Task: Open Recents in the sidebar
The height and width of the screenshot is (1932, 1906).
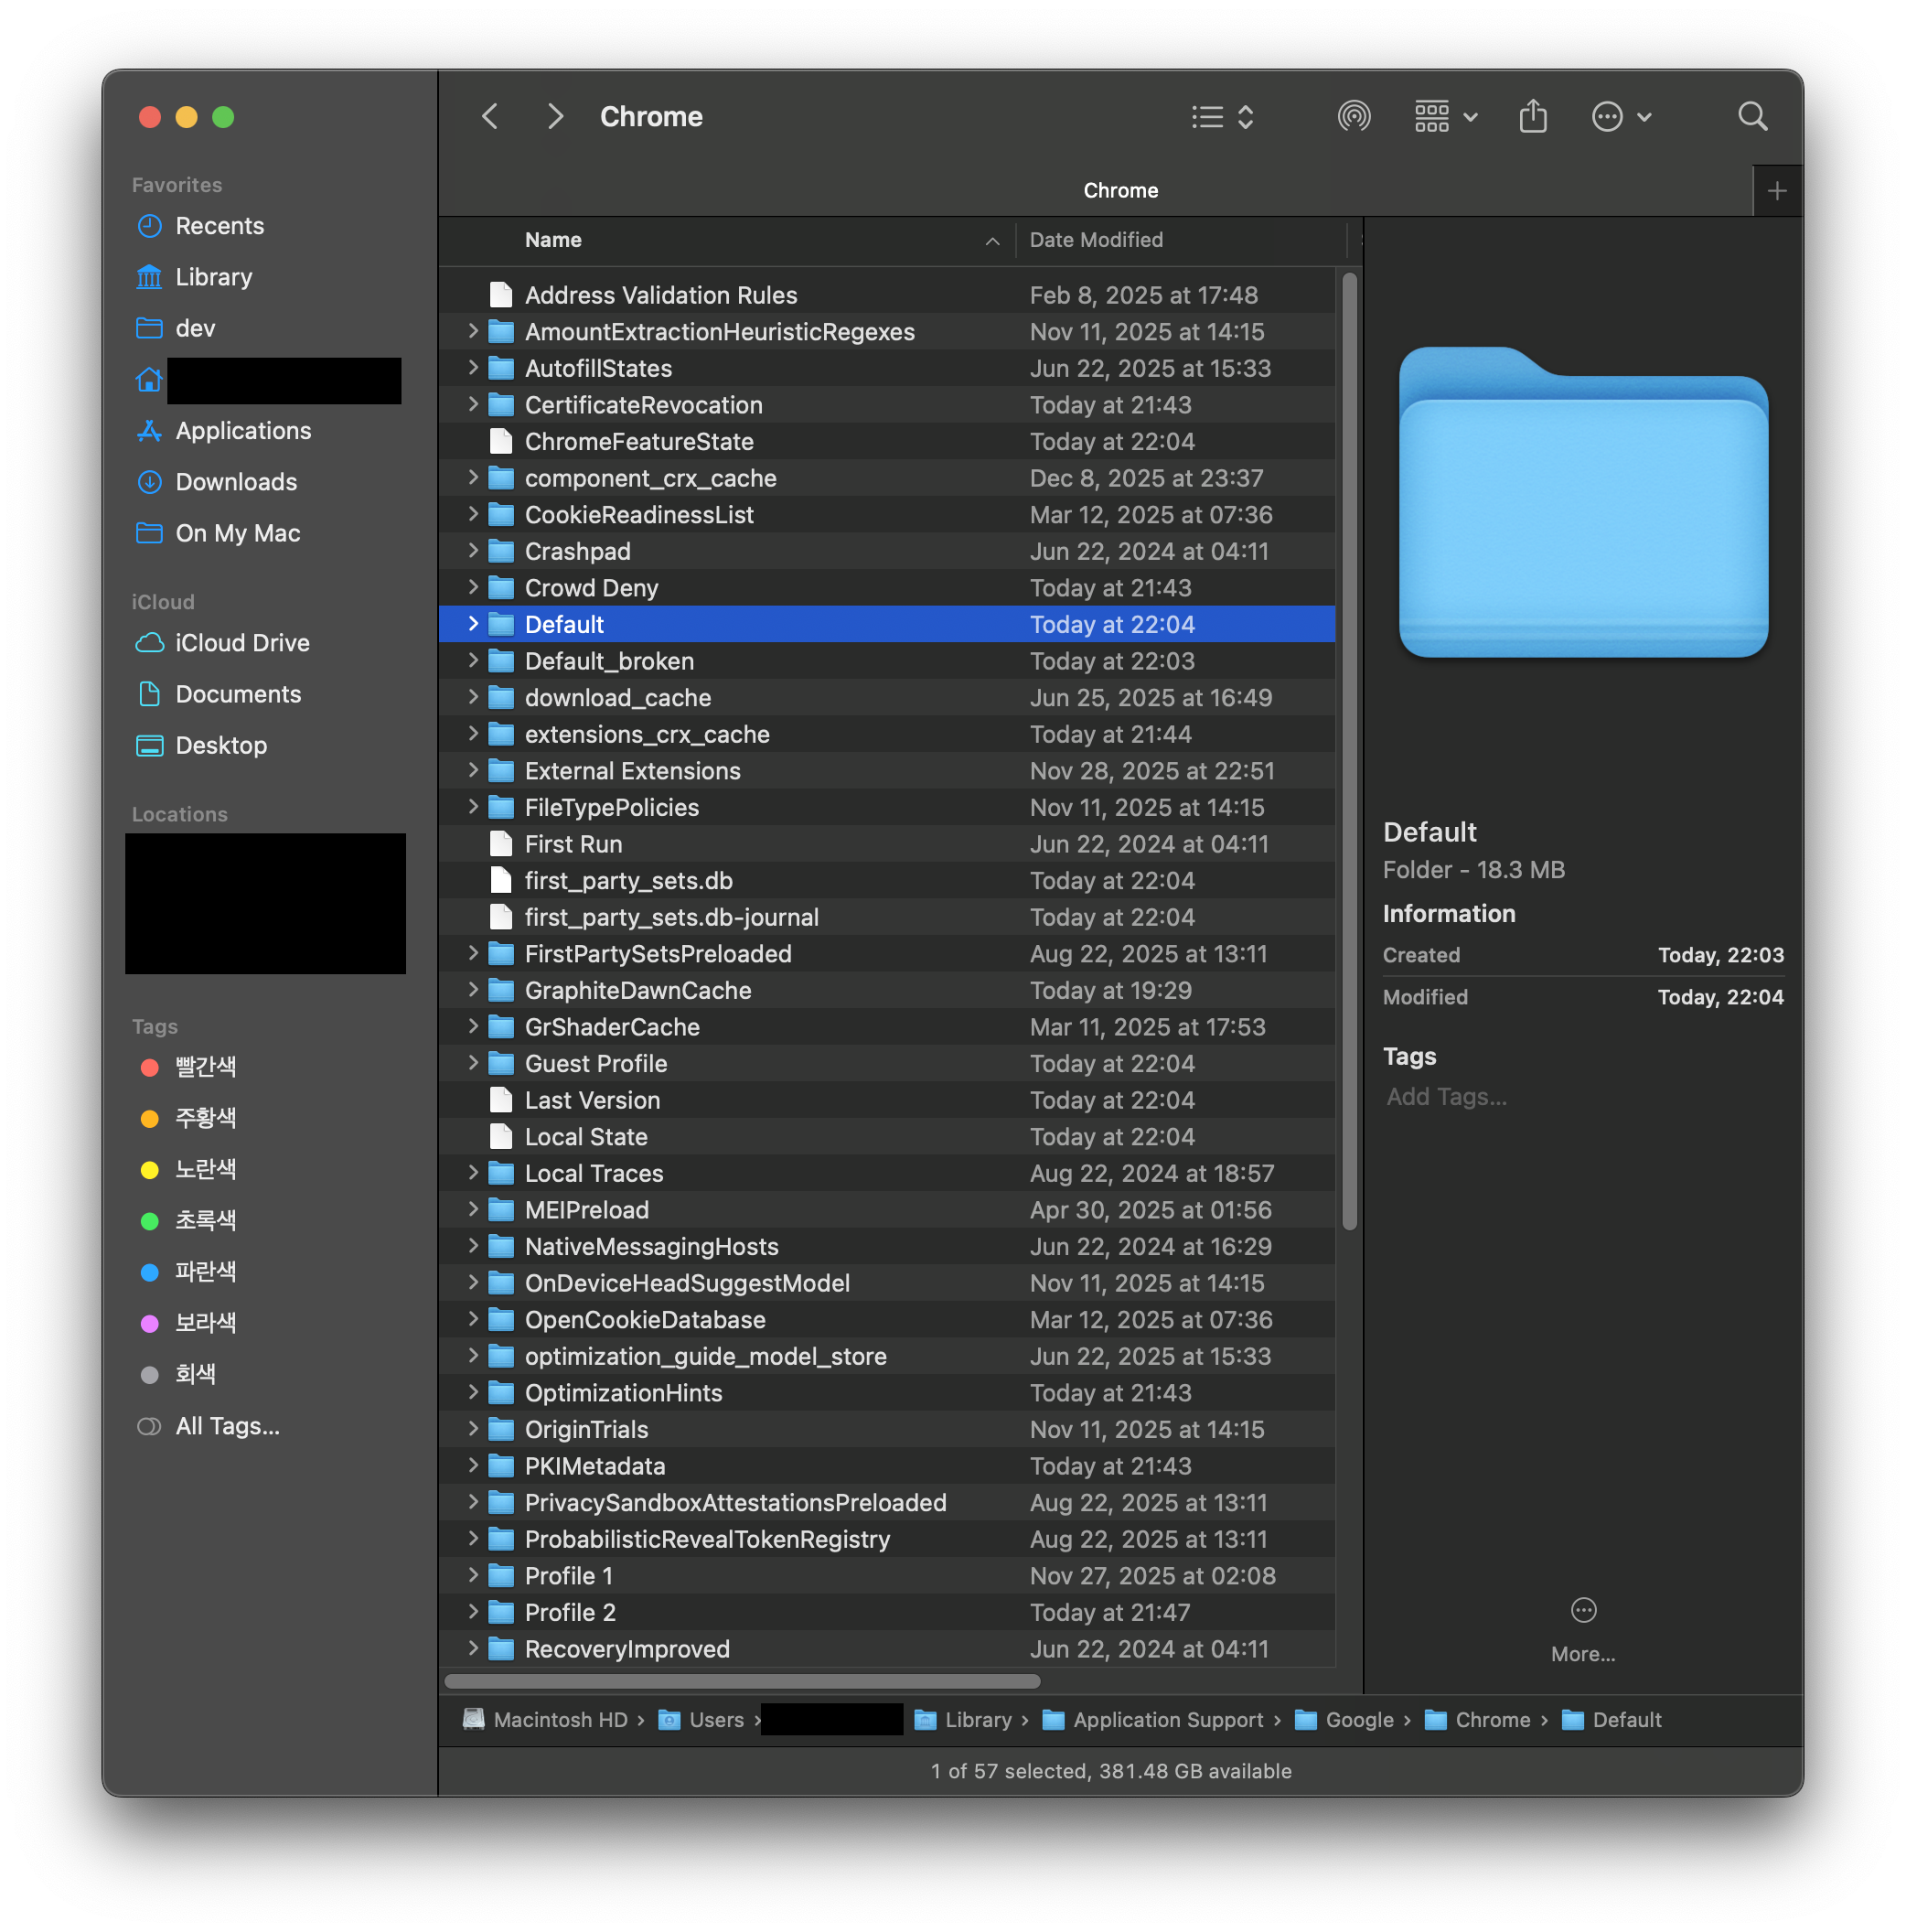Action: coord(219,226)
